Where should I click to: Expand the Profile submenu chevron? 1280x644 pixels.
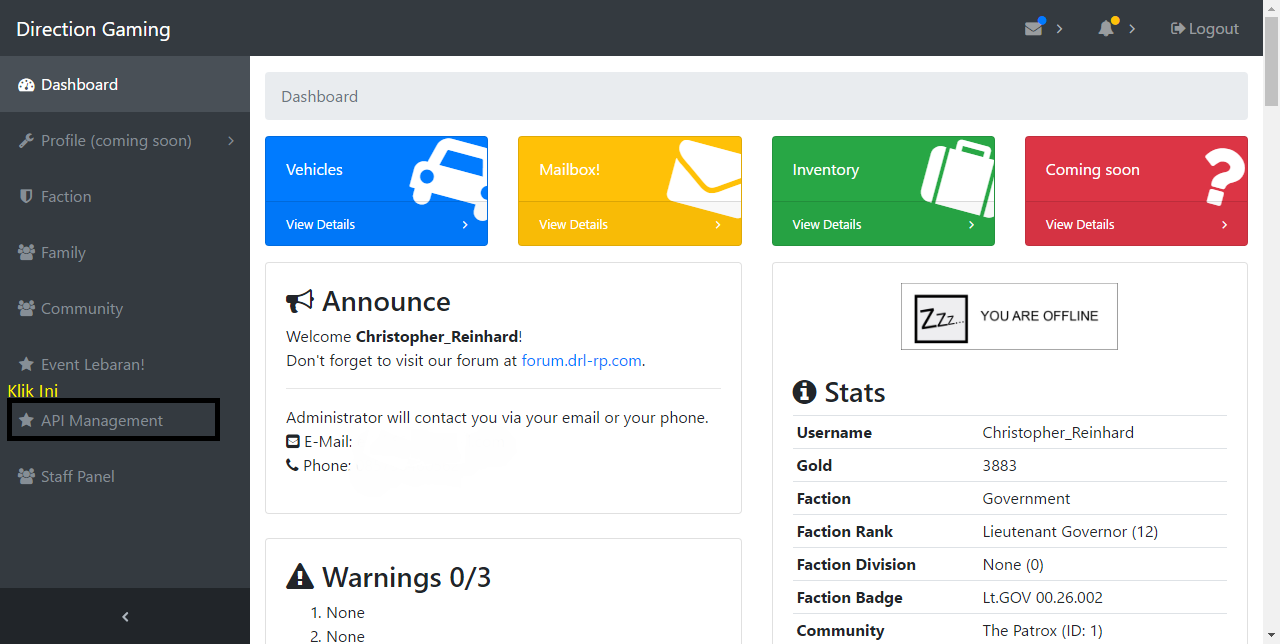pyautogui.click(x=231, y=141)
